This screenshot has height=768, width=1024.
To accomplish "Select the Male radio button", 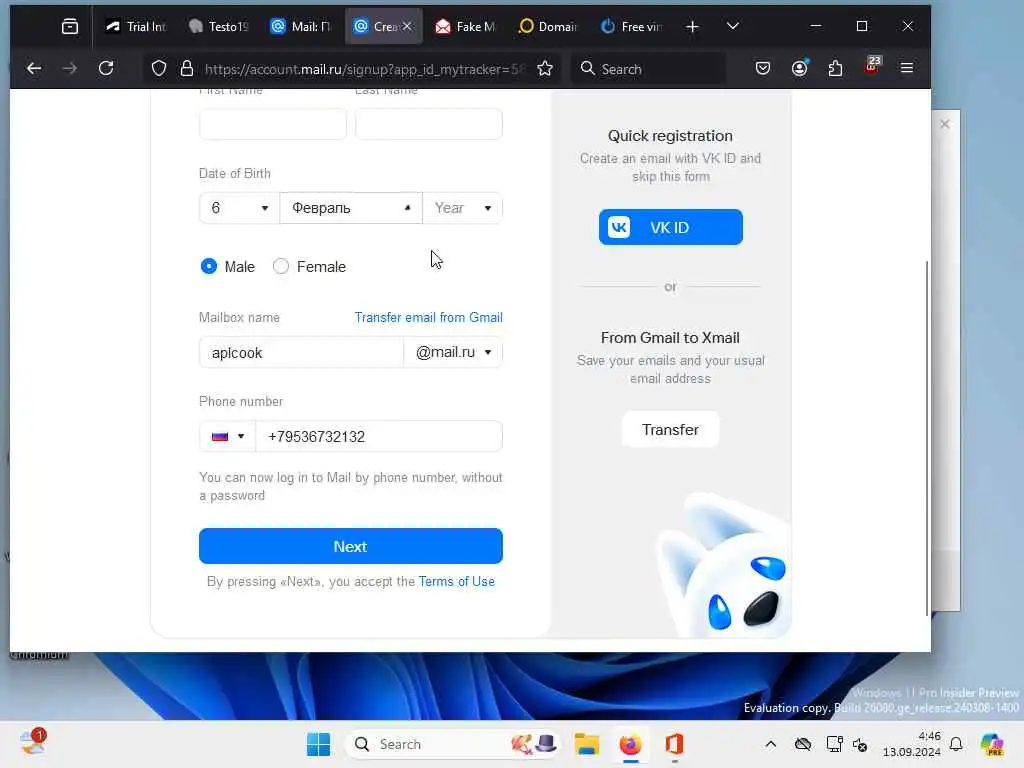I will (209, 266).
